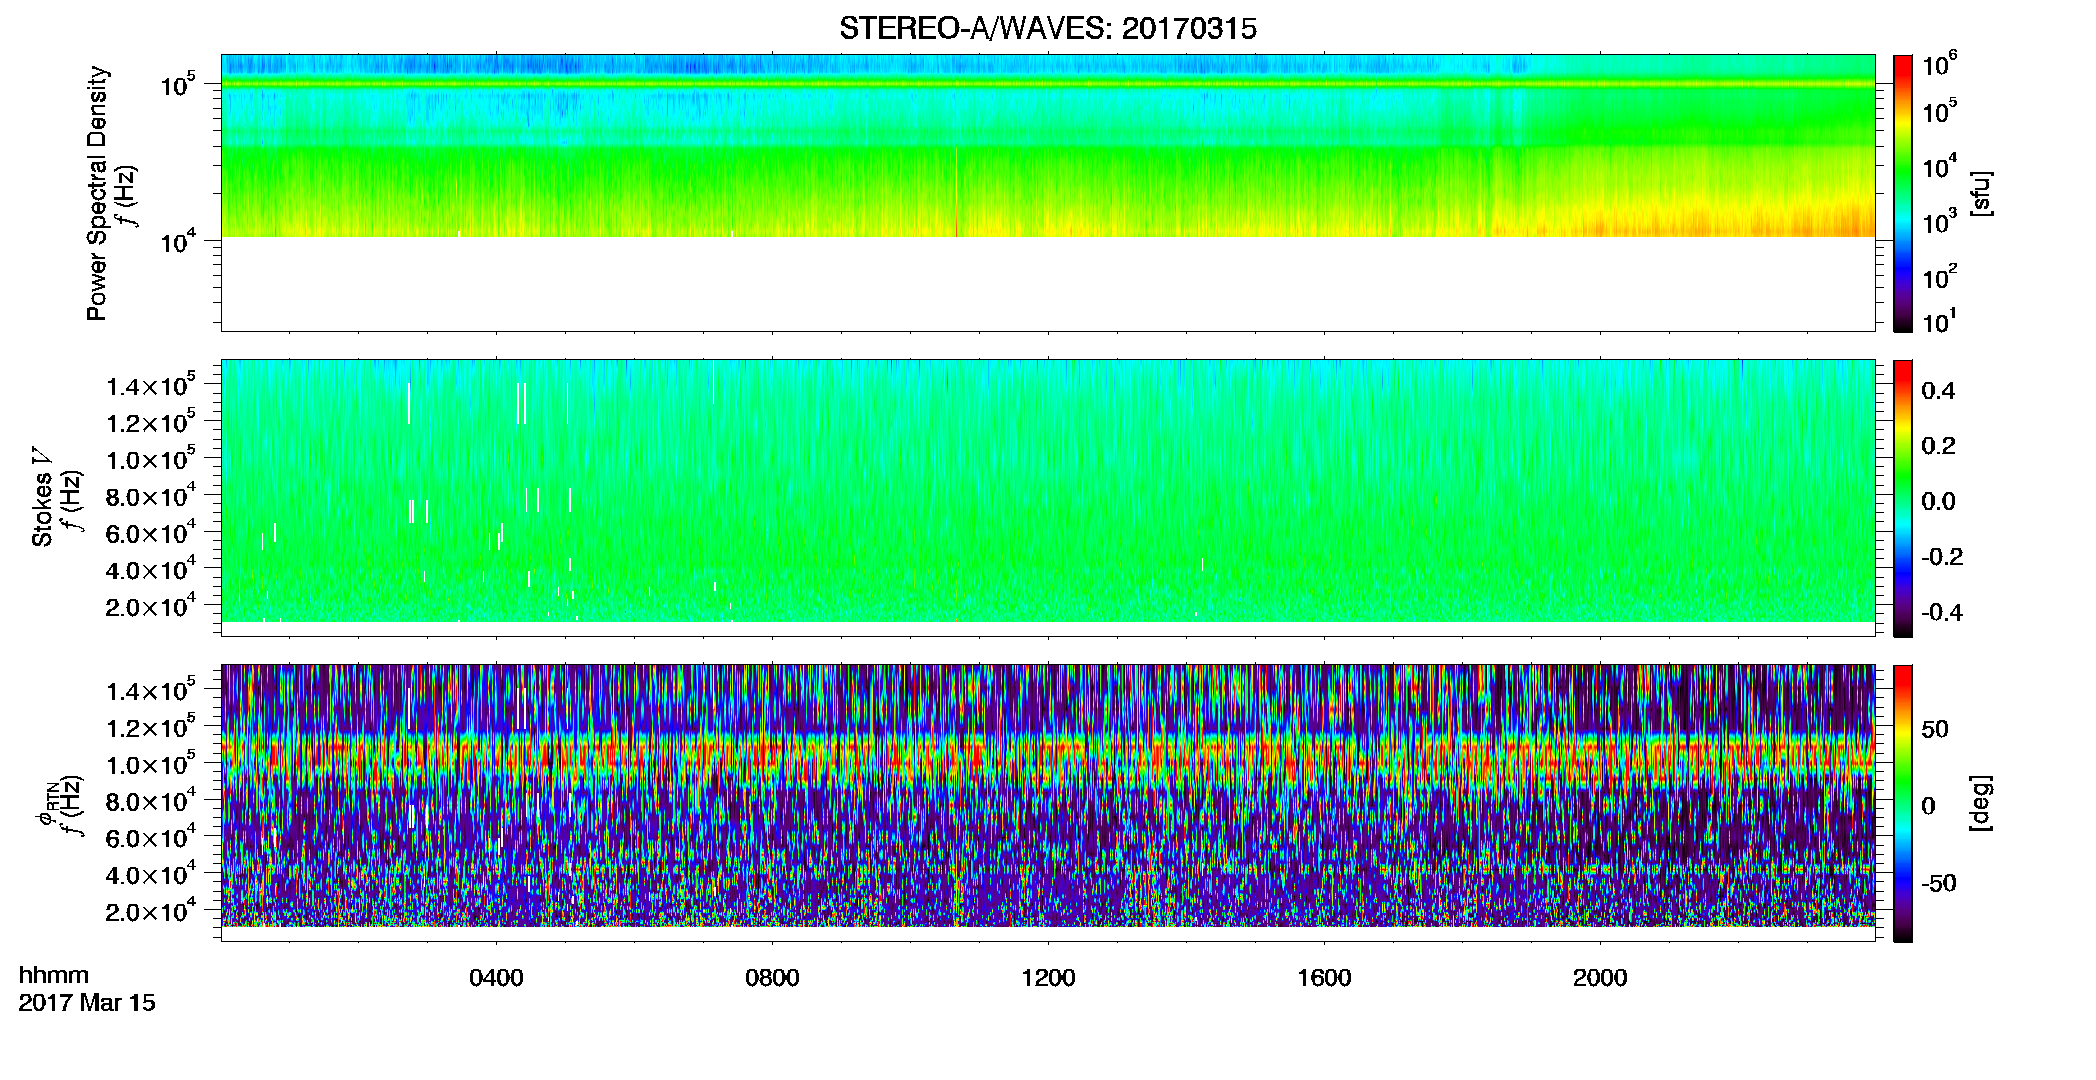Select the 1200 time axis tick label
Image resolution: width=2096 pixels, height=1080 pixels.
coord(1048,978)
